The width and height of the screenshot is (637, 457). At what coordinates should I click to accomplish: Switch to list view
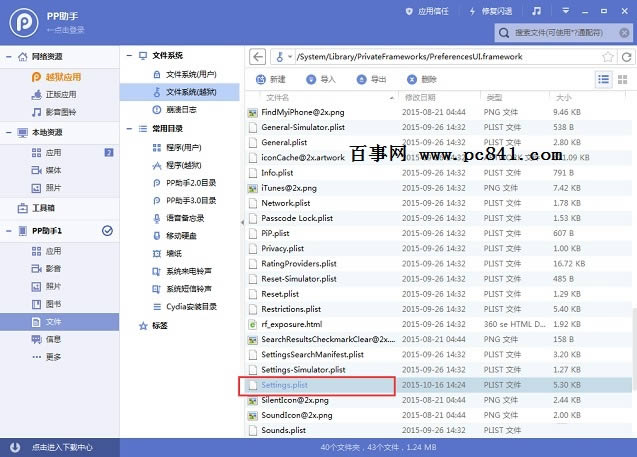coord(603,79)
